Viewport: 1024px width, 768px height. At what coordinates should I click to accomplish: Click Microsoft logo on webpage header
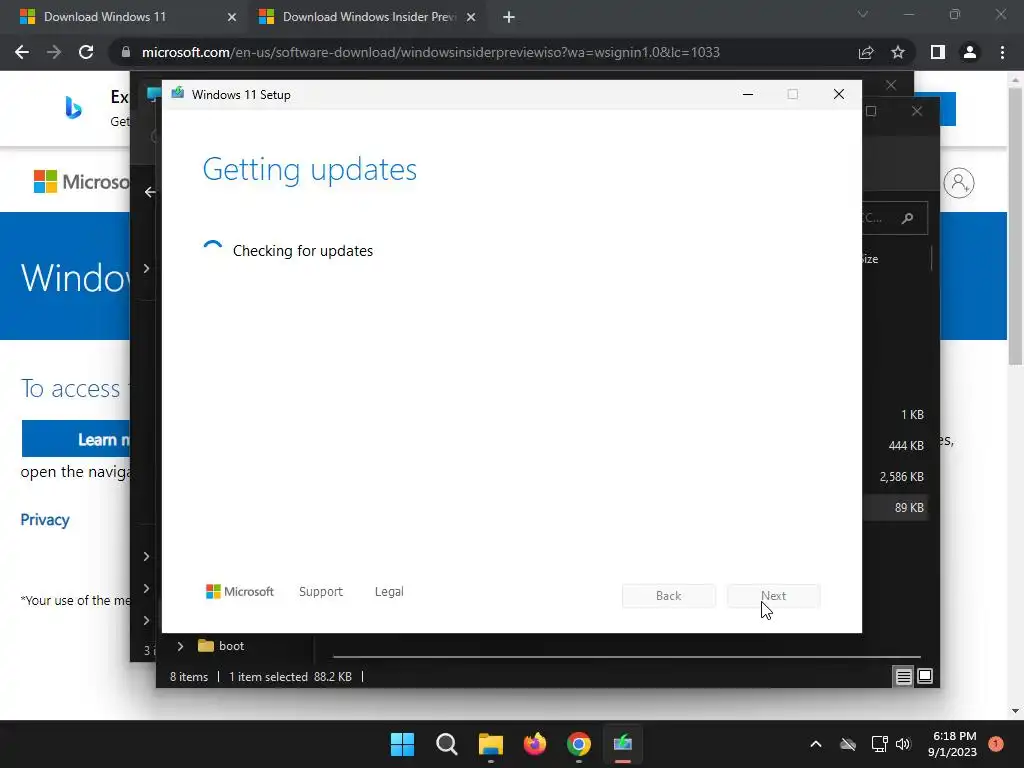tap(82, 182)
